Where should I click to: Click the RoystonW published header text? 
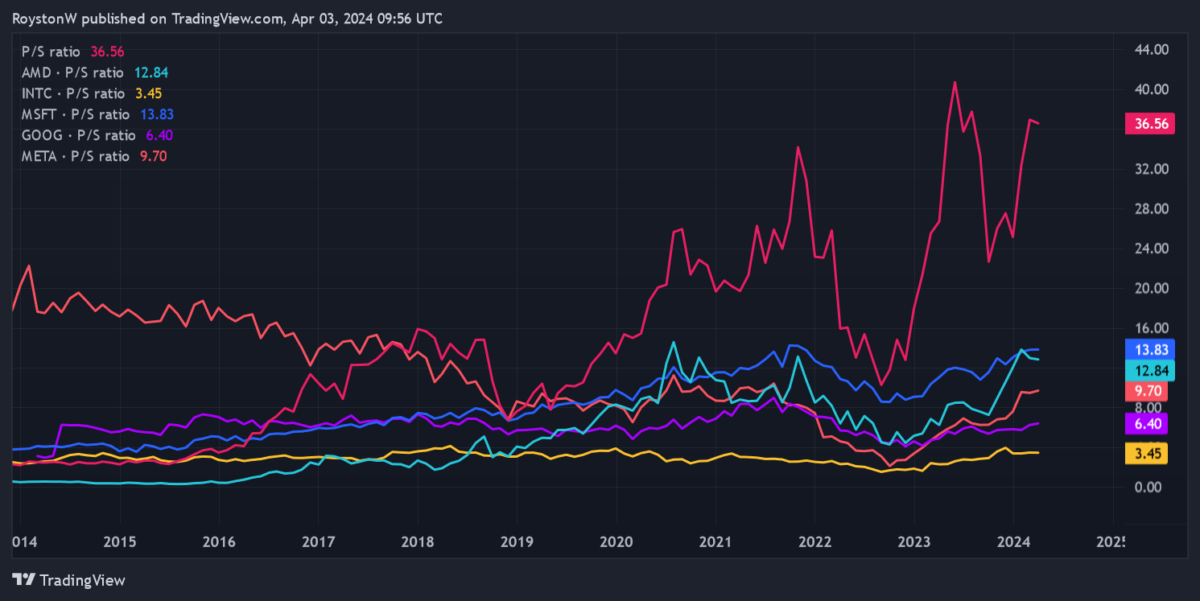(227, 19)
